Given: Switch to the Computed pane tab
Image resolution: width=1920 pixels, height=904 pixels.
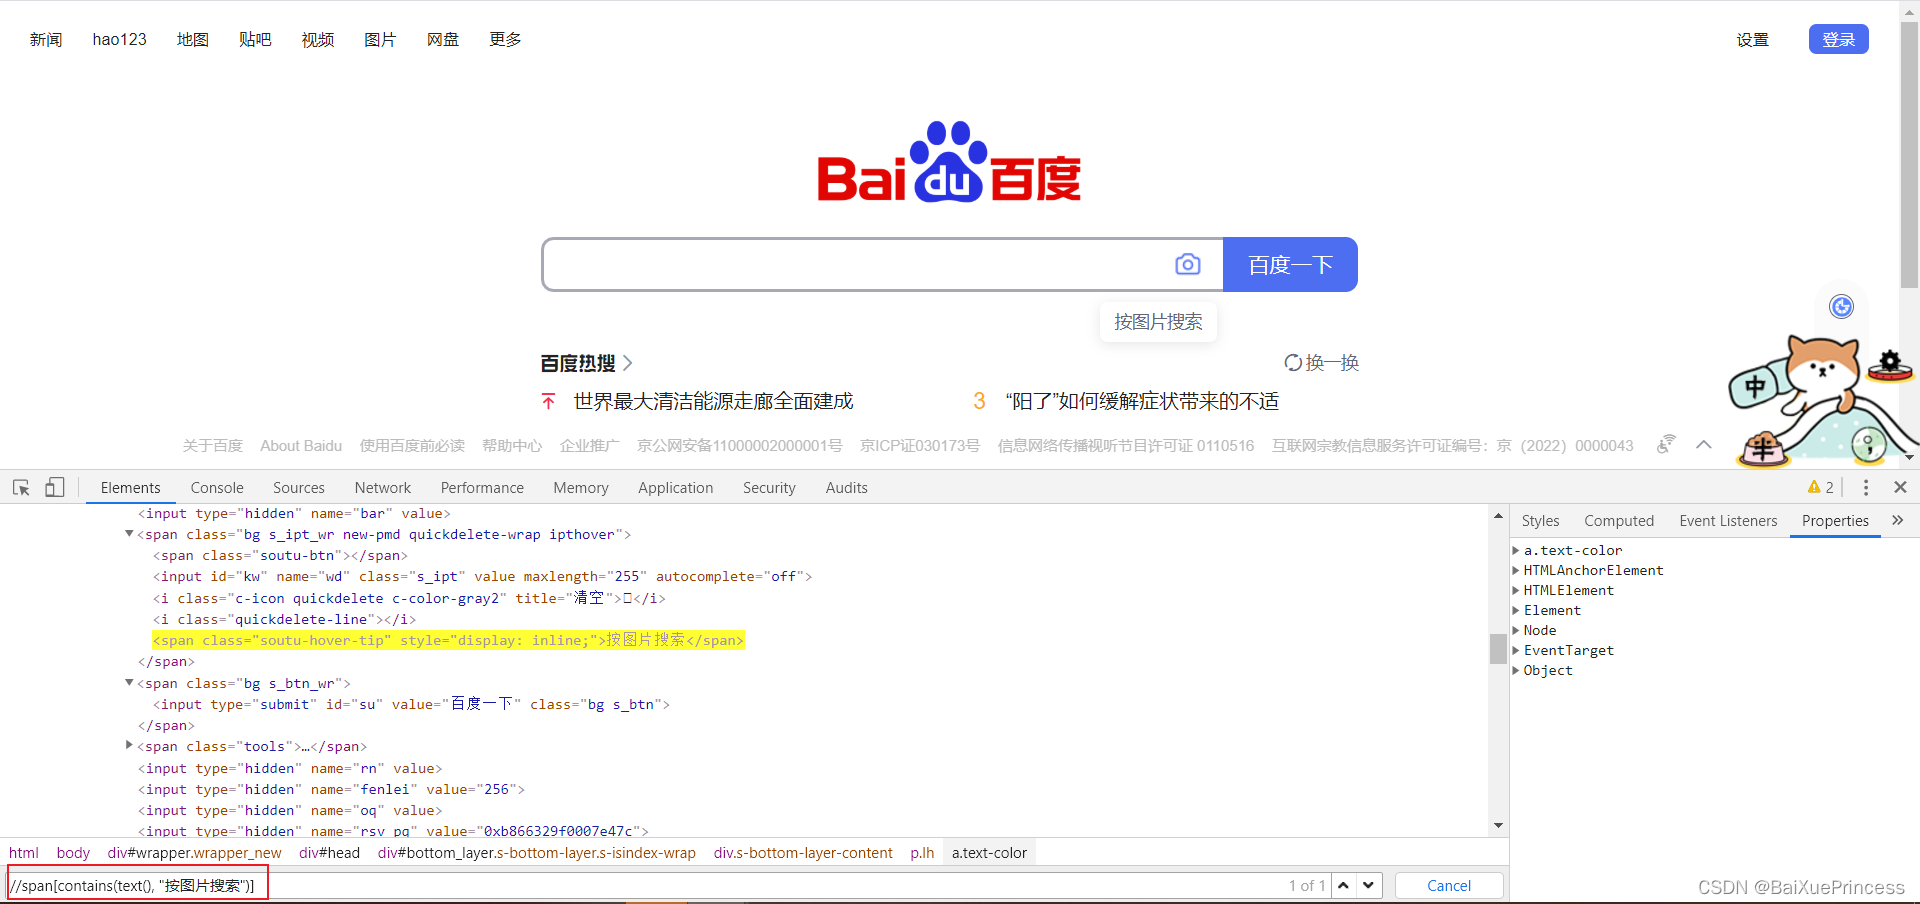Looking at the screenshot, I should [x=1619, y=520].
